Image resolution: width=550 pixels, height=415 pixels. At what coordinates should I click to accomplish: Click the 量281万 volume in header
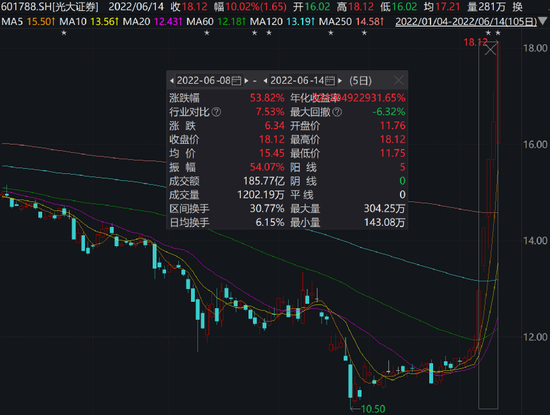pyautogui.click(x=486, y=7)
